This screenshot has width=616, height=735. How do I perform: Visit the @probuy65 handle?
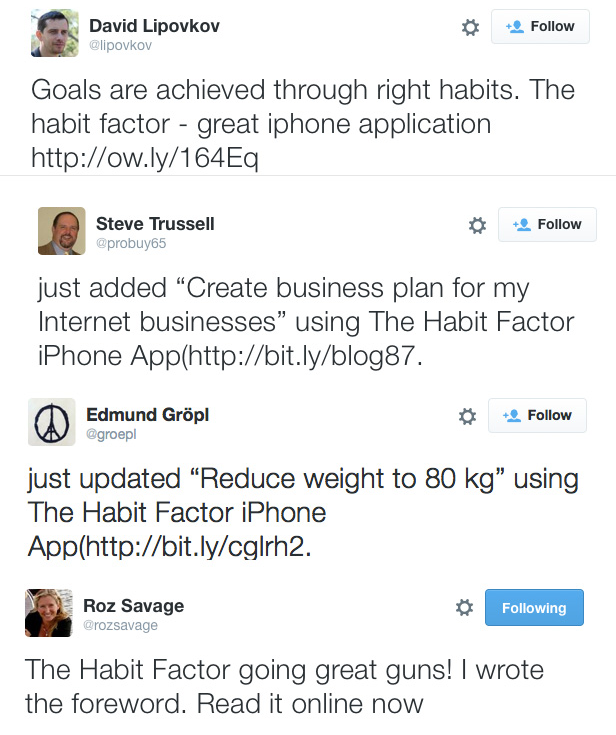point(131,243)
